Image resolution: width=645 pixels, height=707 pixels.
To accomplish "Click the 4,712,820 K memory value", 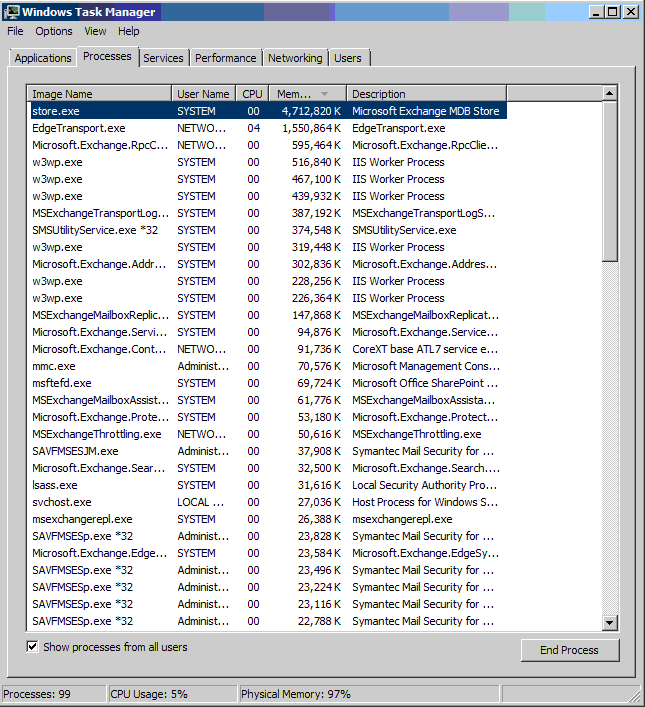I will pos(311,111).
